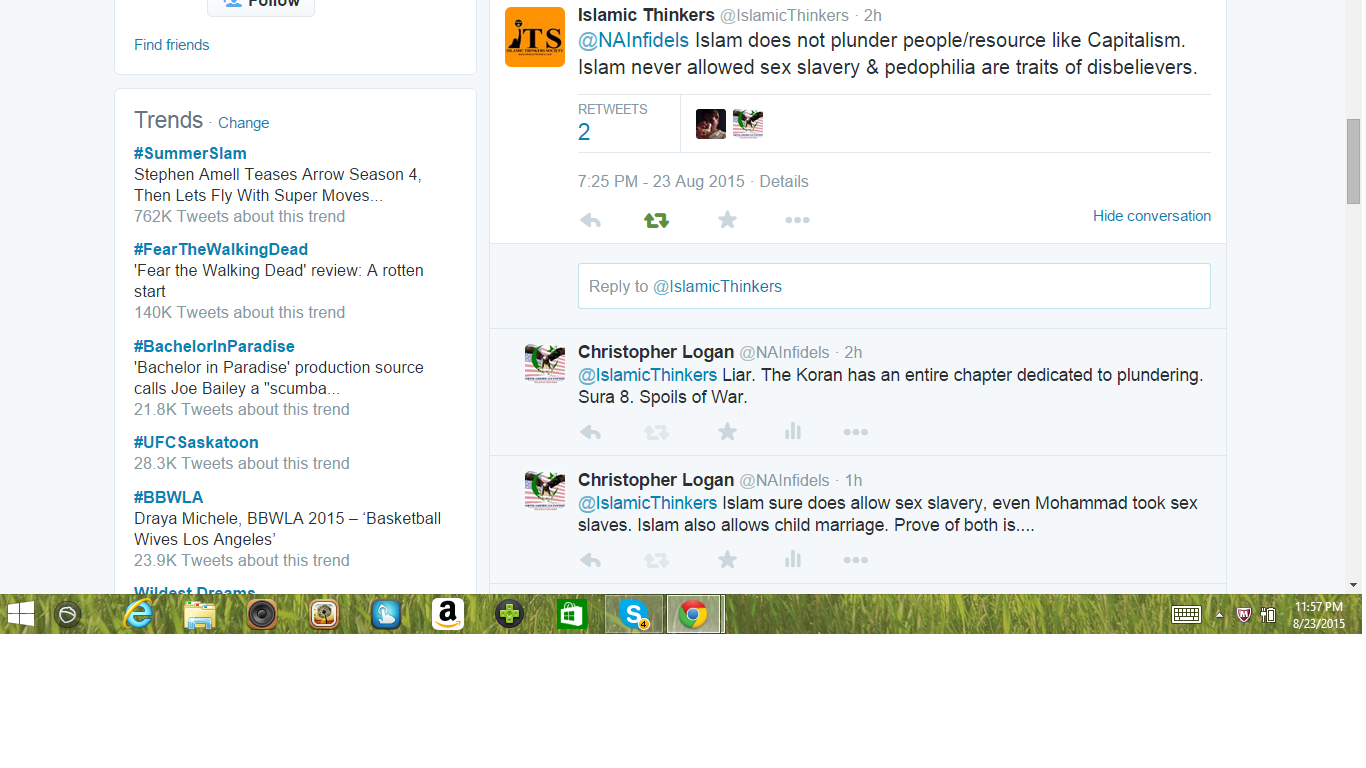Open the #BachelorInParadise trend

click(x=214, y=346)
